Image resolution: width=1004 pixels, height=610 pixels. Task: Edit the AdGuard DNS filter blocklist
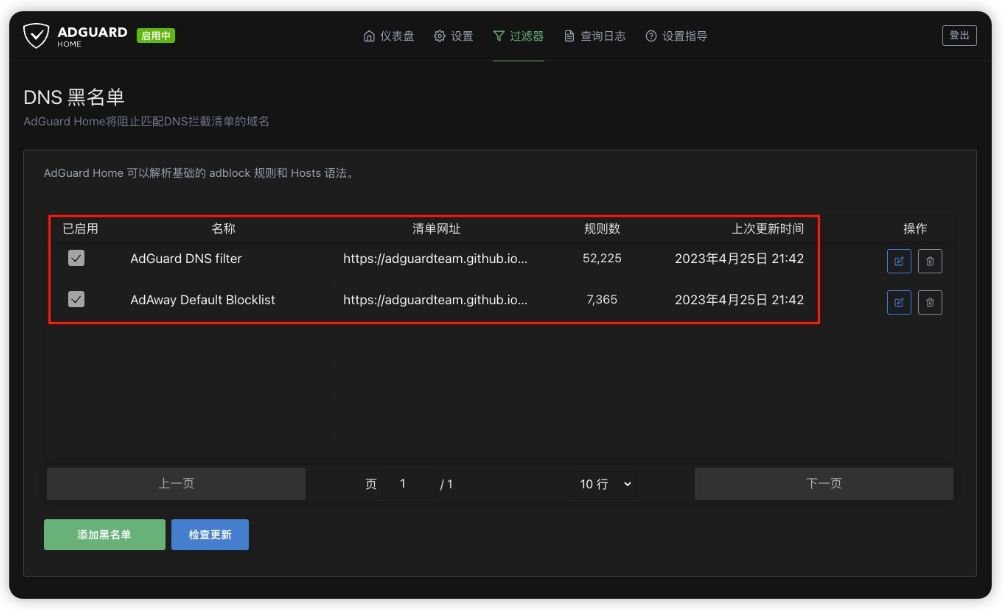(899, 261)
